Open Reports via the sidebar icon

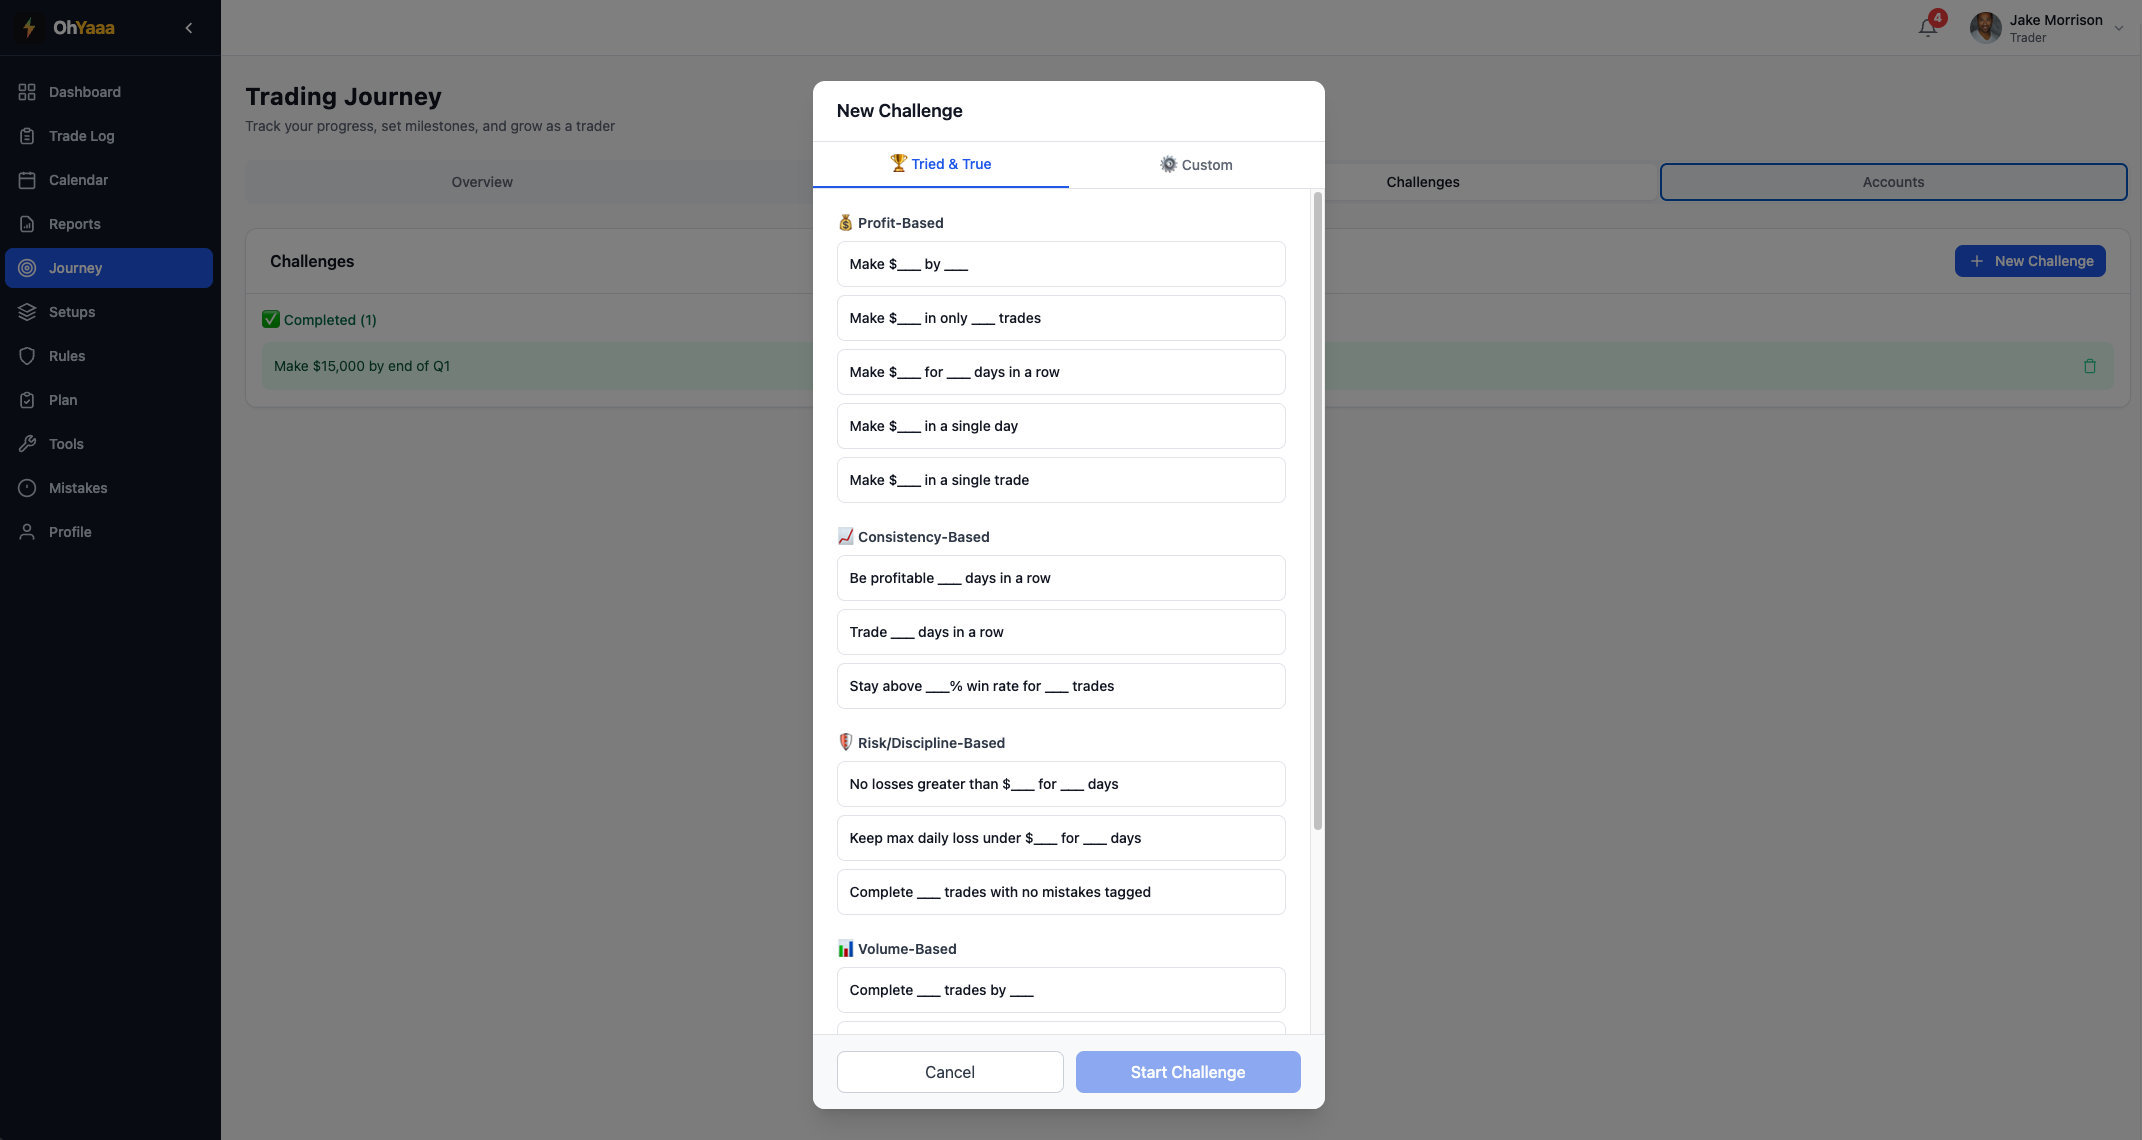[27, 224]
